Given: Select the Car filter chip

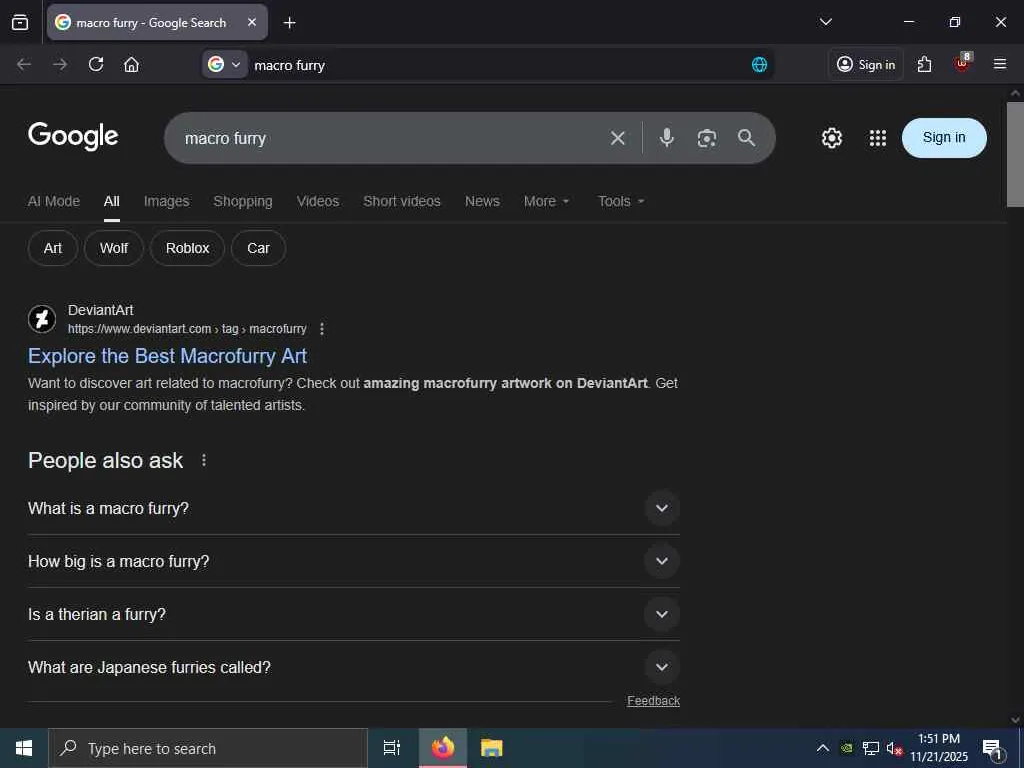Looking at the screenshot, I should click(x=258, y=248).
